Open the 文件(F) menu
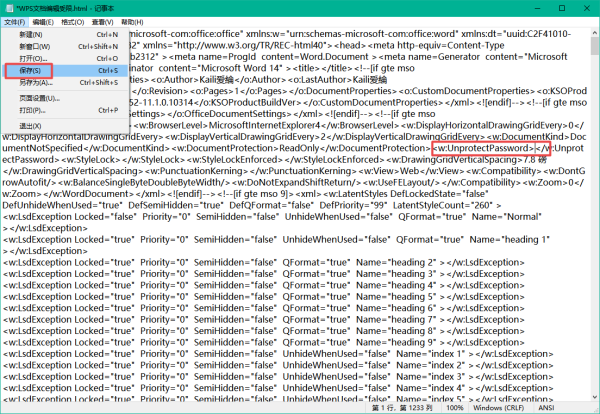 [15, 22]
